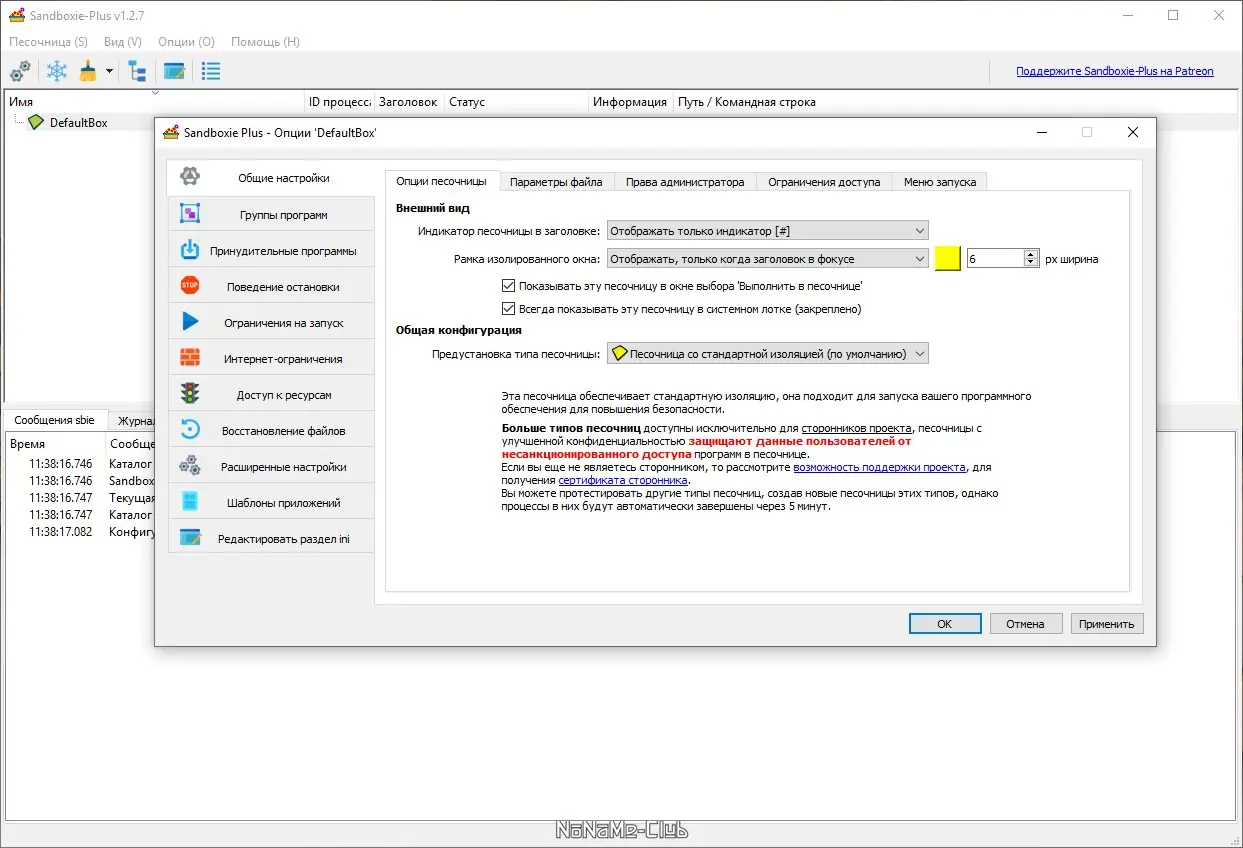This screenshot has height=848, width=1243.
Task: Expand the broom cleanup dropdown arrow
Action: click(109, 72)
